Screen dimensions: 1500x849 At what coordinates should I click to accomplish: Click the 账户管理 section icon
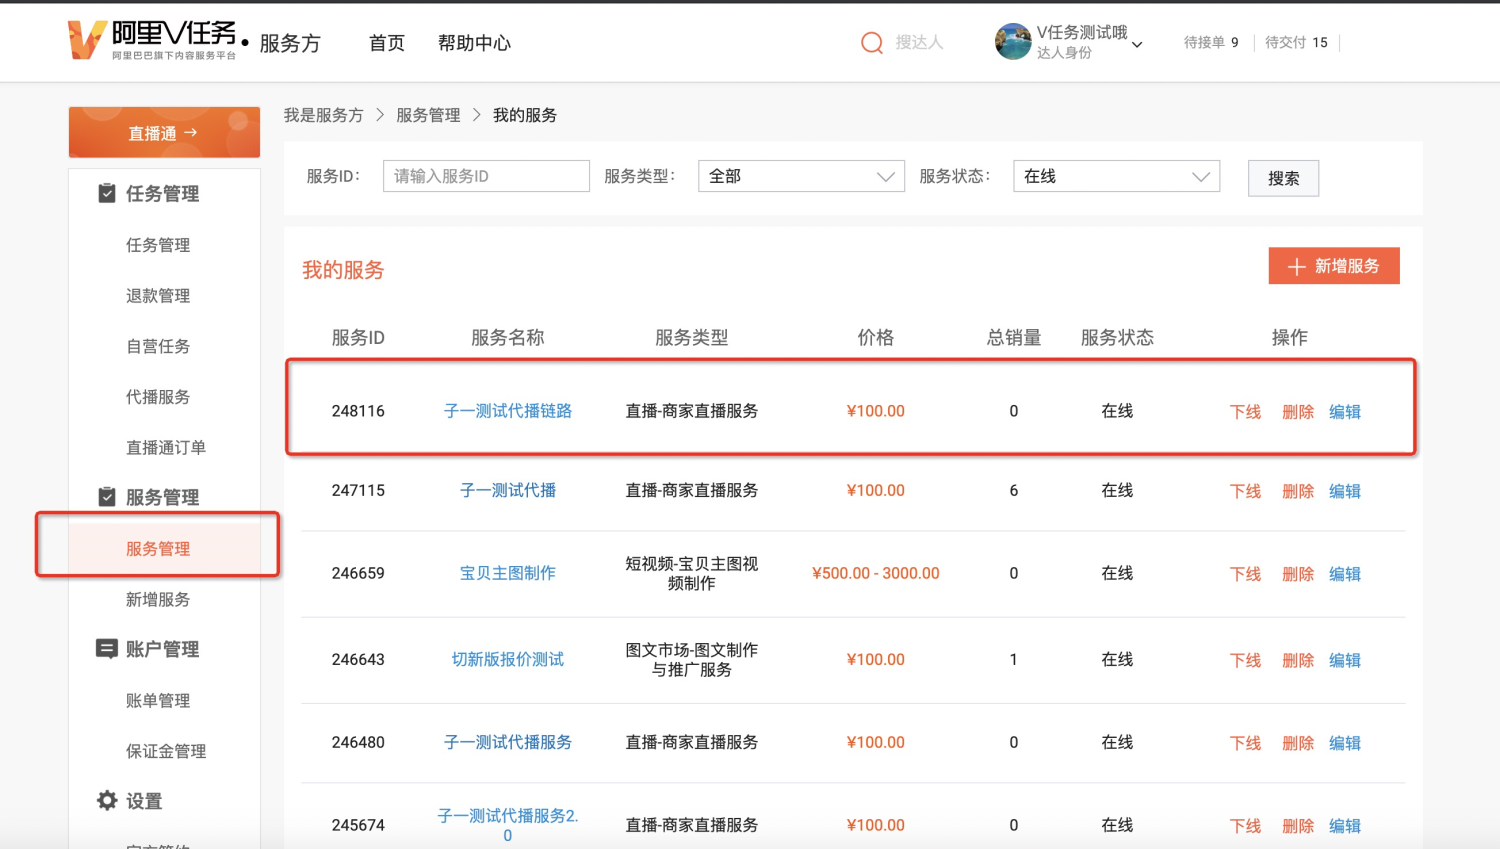[106, 649]
